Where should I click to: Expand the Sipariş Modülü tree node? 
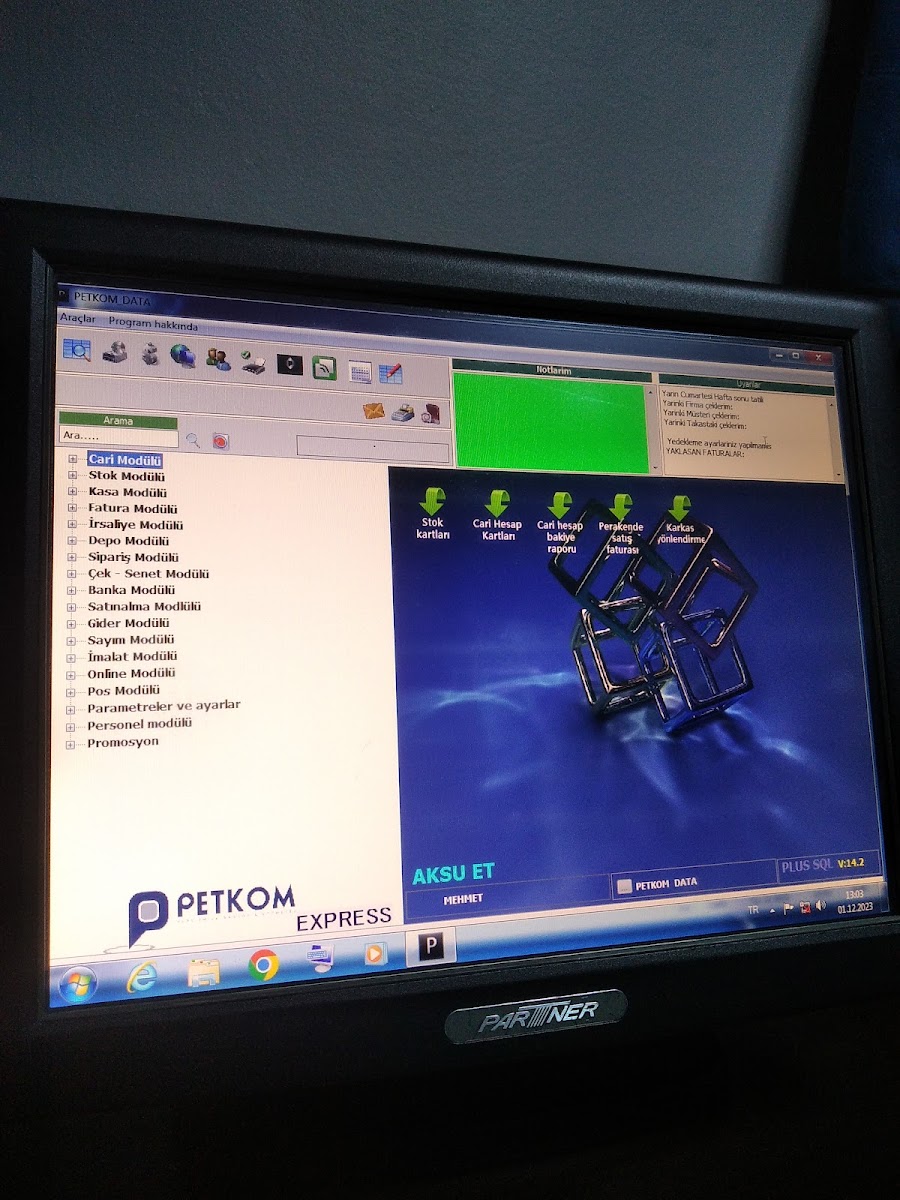(72, 558)
